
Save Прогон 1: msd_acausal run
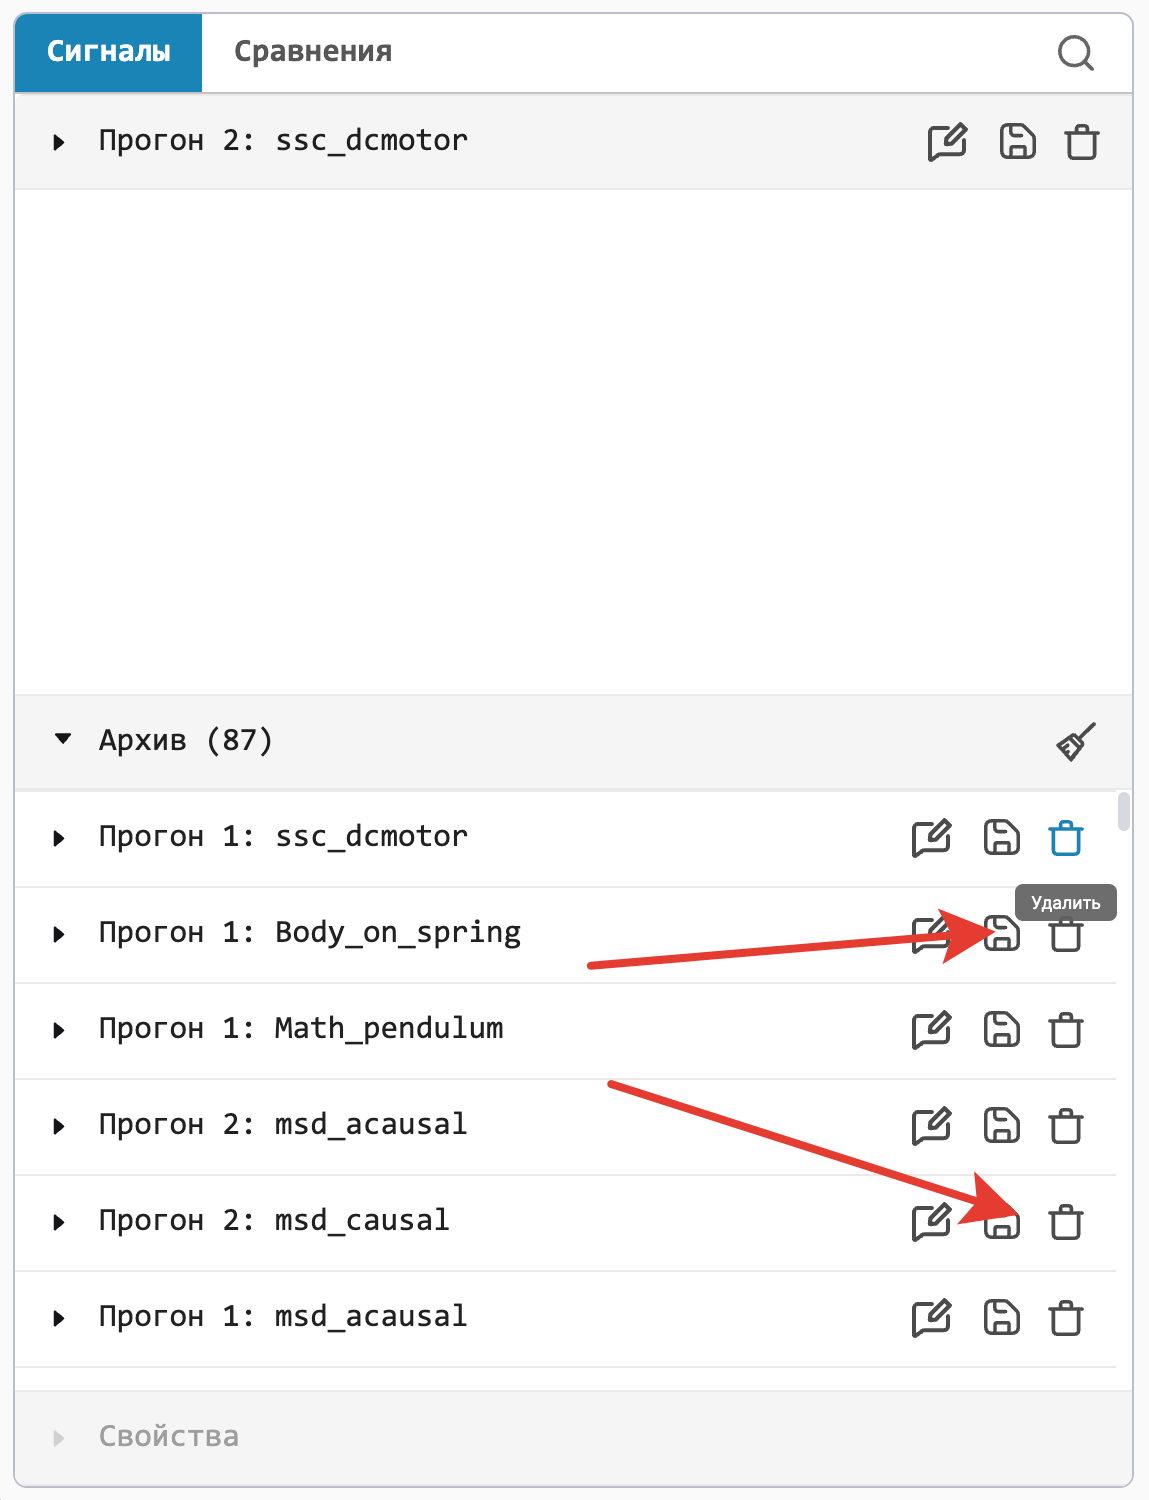(x=1001, y=1318)
